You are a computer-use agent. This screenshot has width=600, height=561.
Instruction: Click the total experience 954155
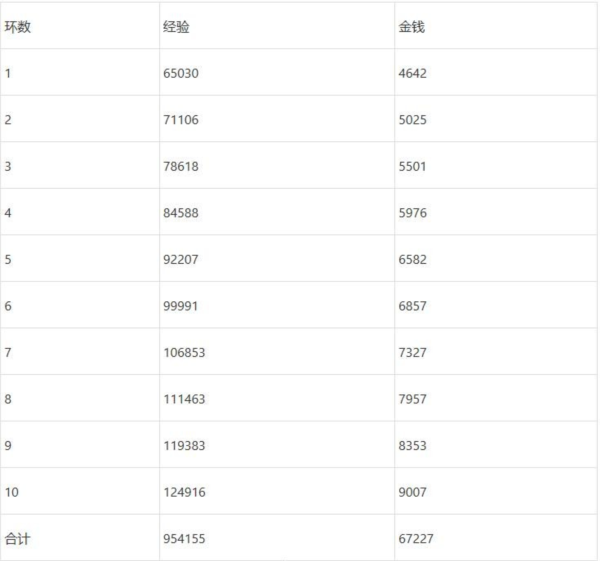click(x=184, y=538)
